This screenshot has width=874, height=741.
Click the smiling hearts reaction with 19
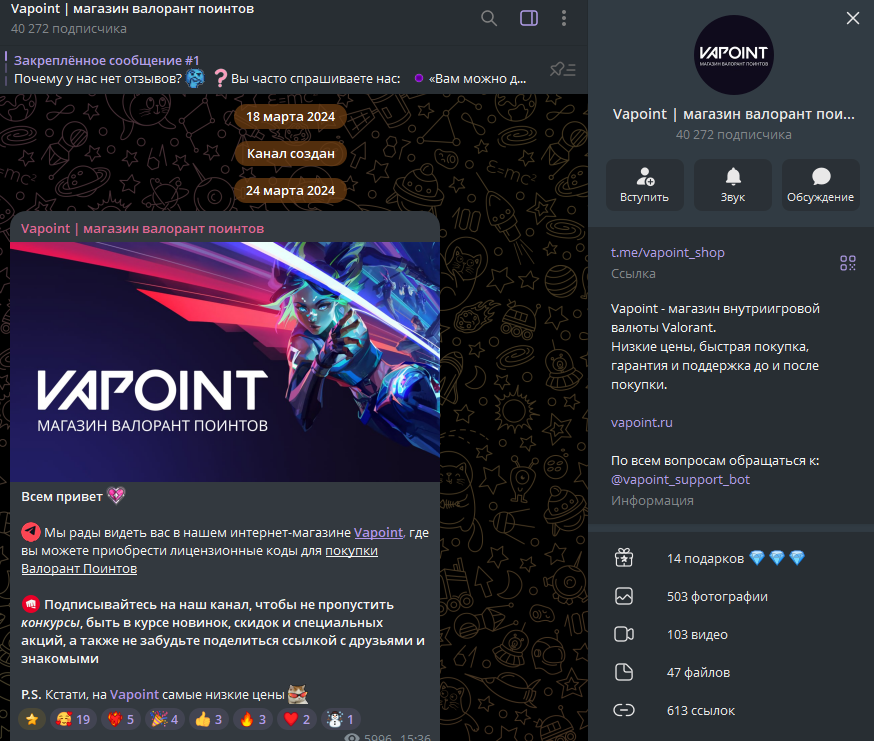74,719
